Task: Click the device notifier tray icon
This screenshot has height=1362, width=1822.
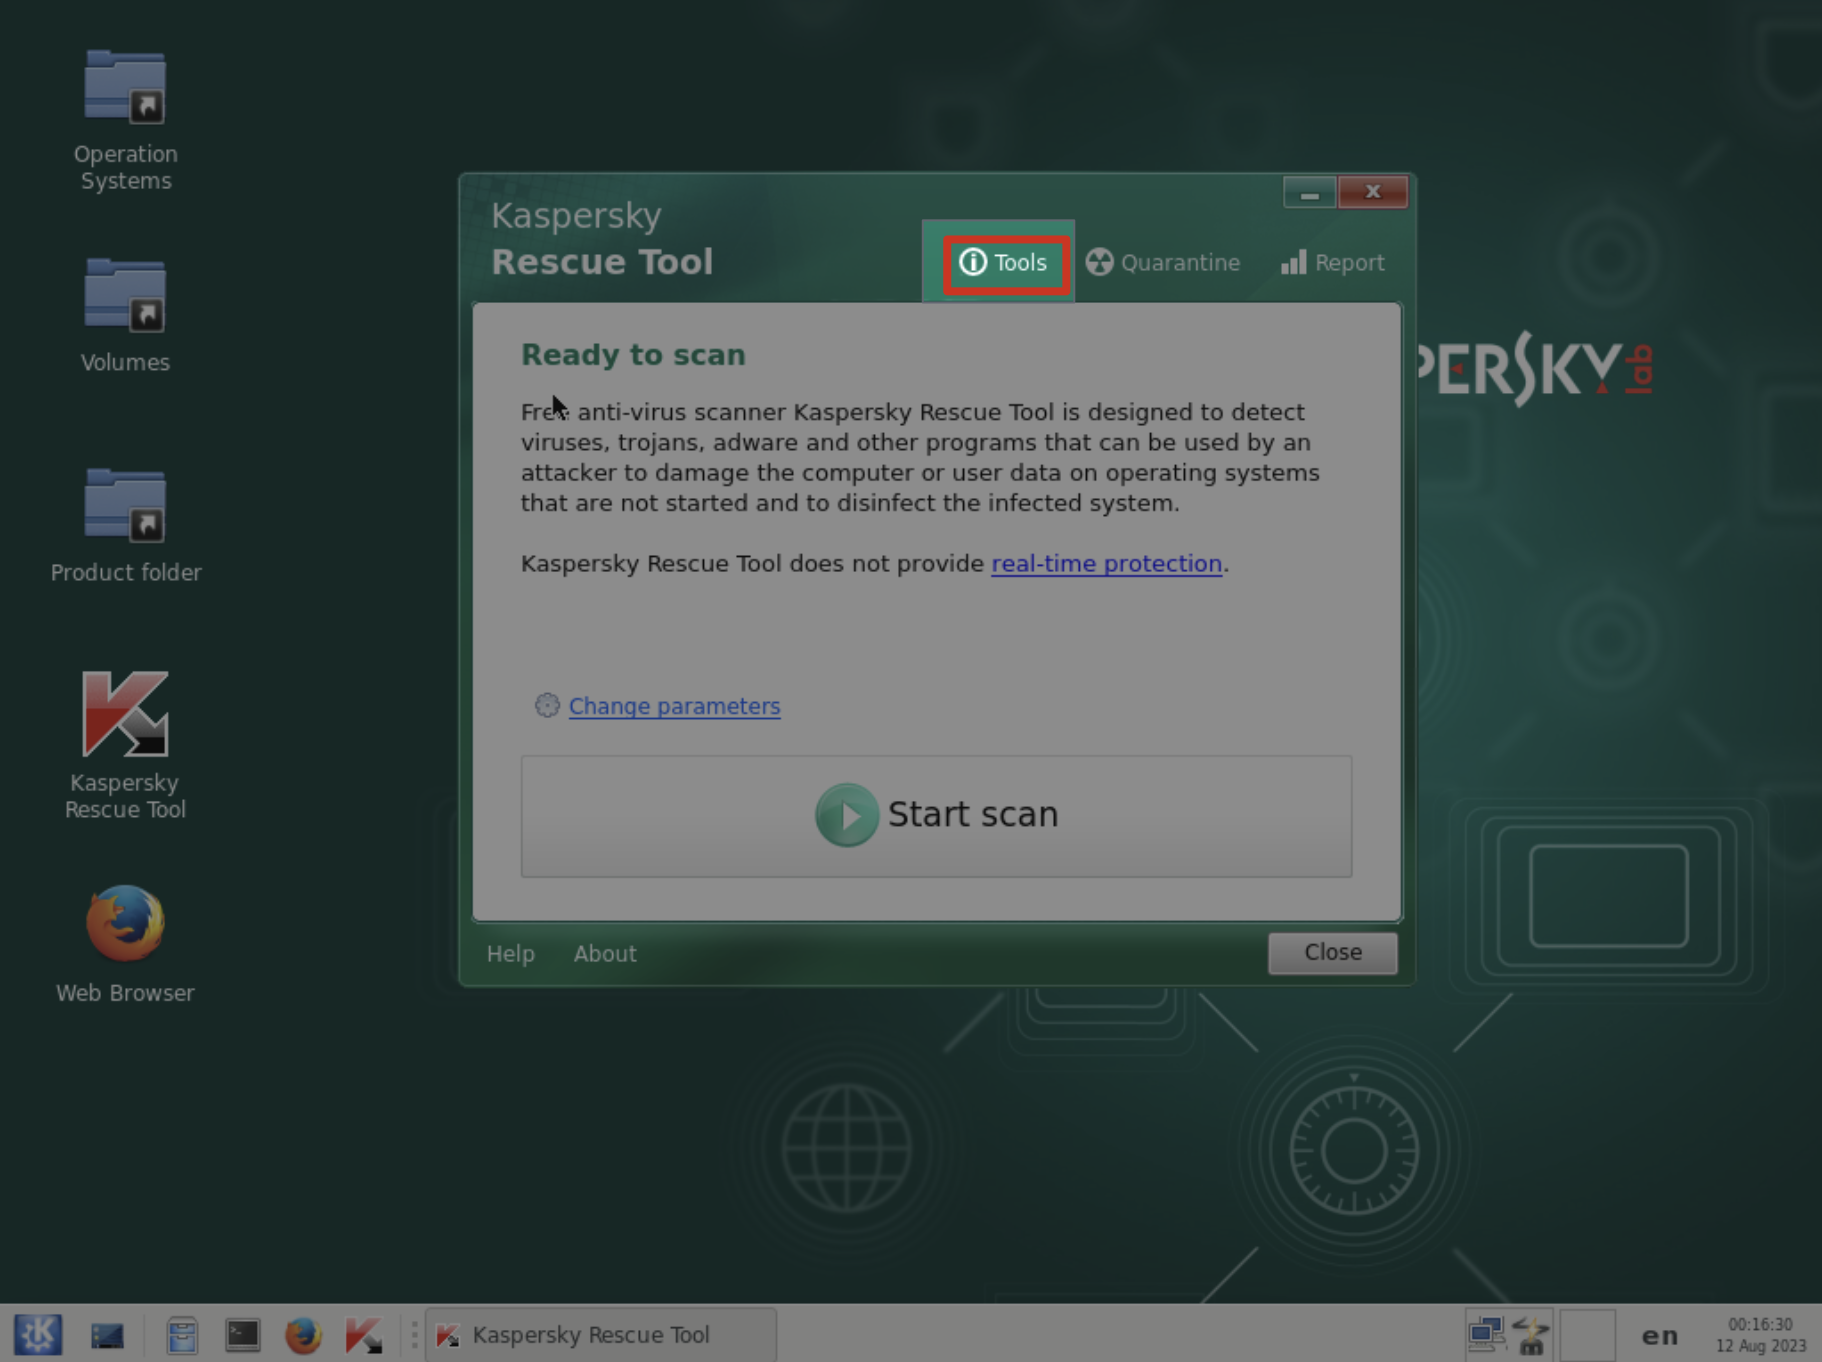Action: pyautogui.click(x=1530, y=1335)
